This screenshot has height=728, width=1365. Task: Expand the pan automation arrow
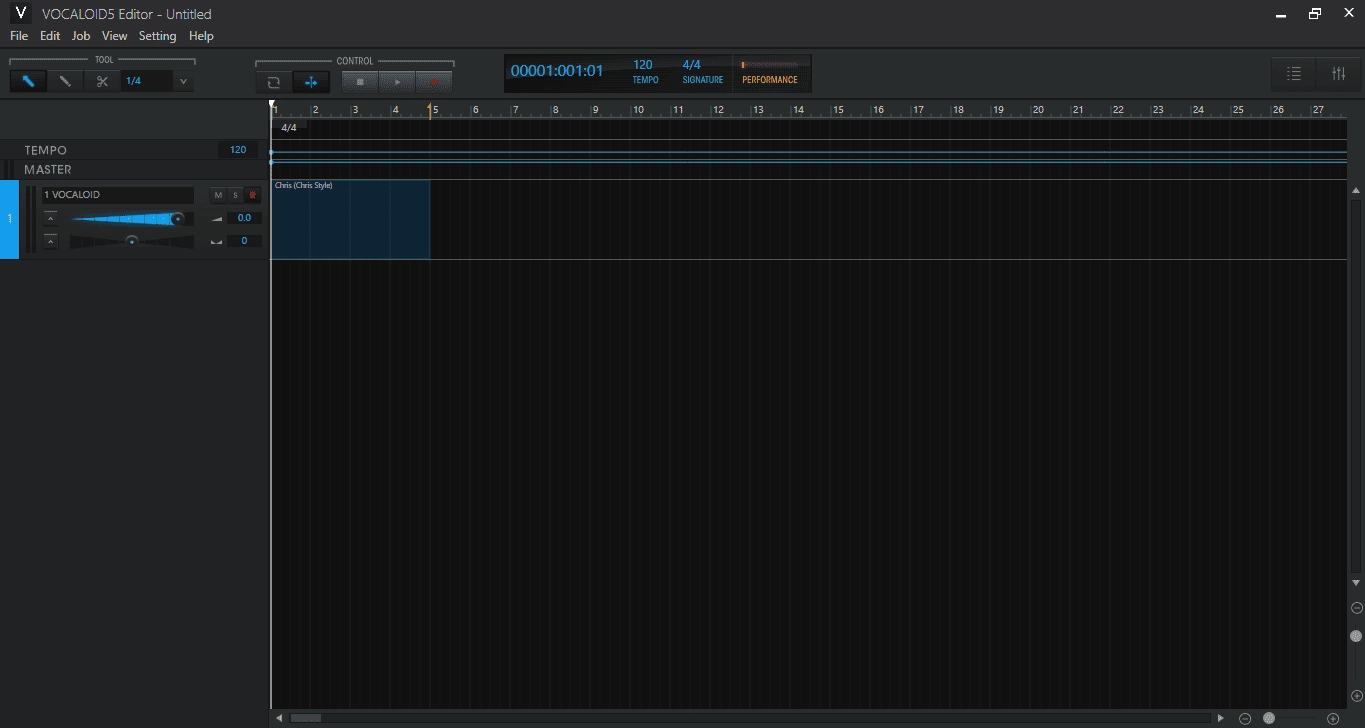(x=51, y=241)
